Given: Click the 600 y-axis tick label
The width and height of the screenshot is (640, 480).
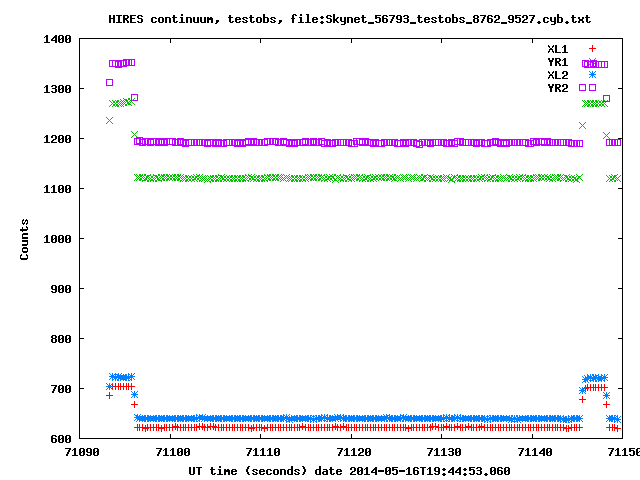Looking at the screenshot, I should 61,439.
